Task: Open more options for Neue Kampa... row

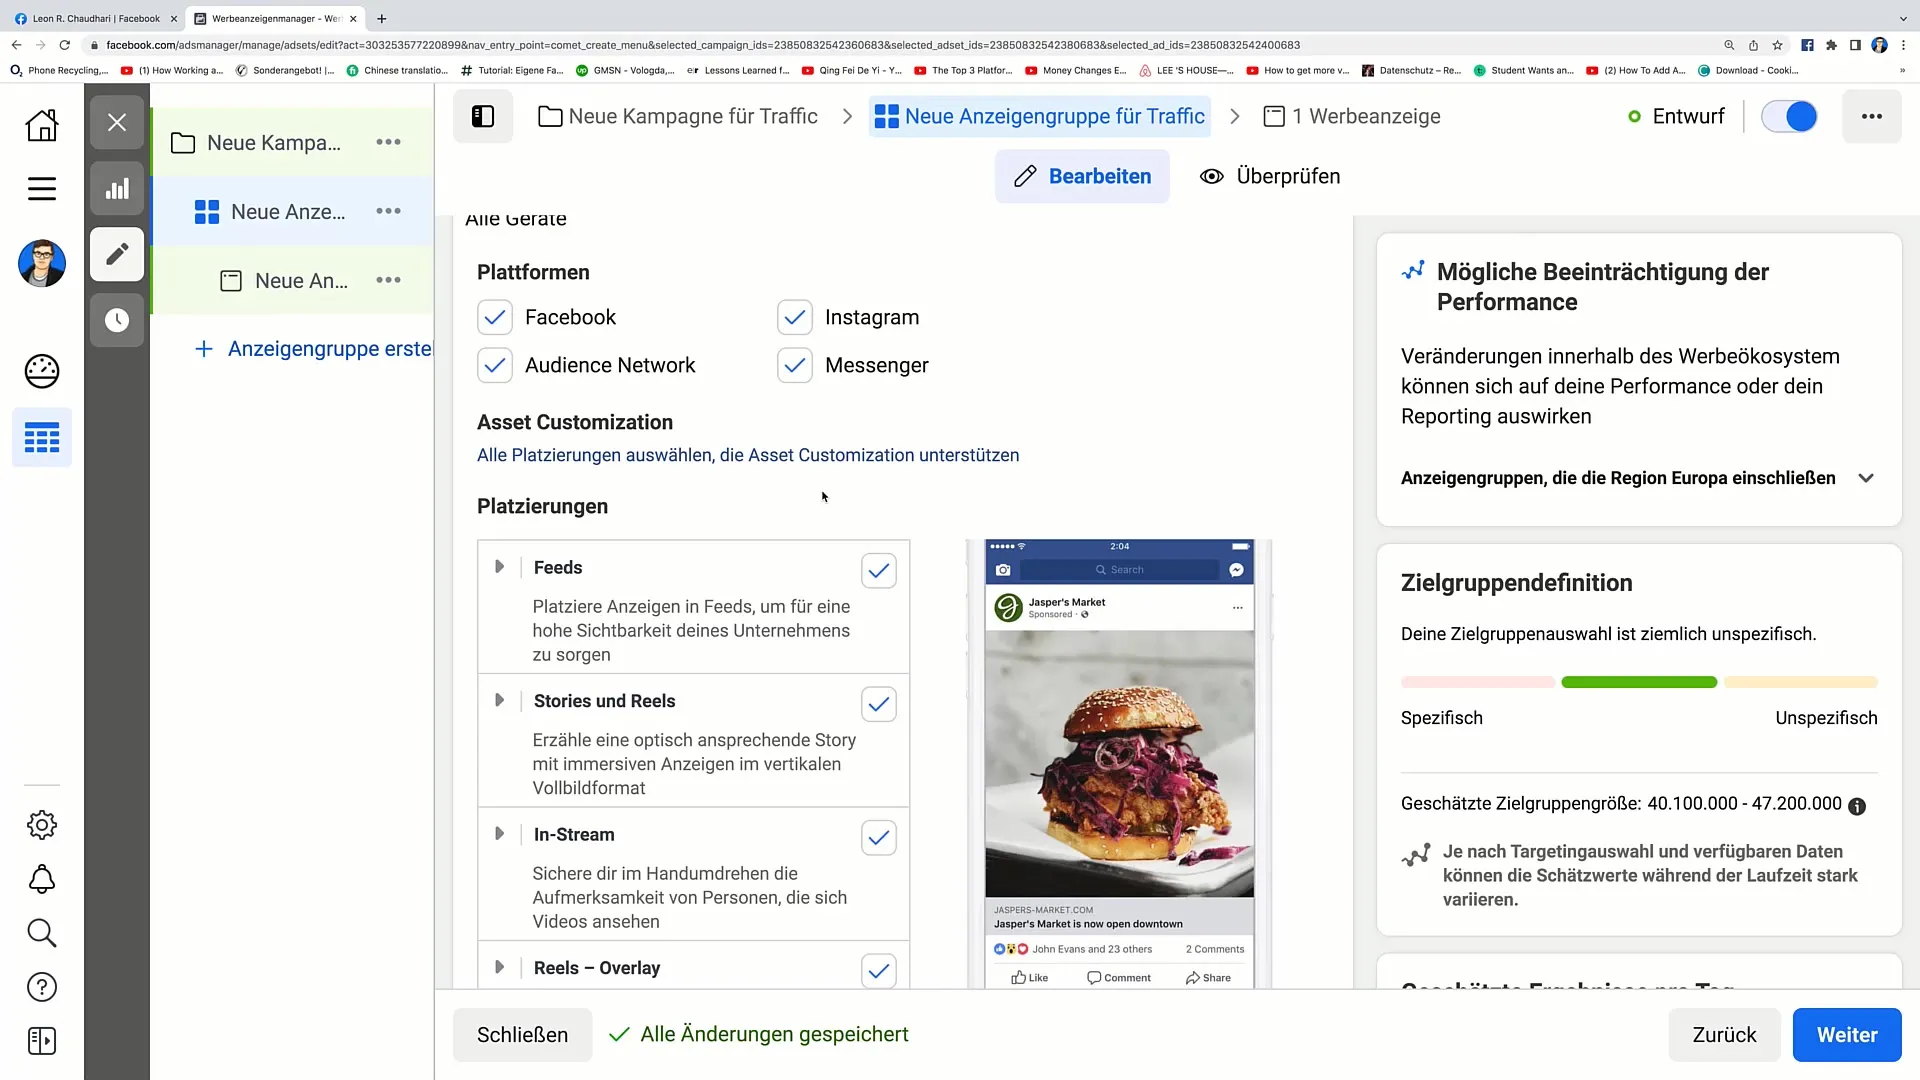Action: point(388,143)
